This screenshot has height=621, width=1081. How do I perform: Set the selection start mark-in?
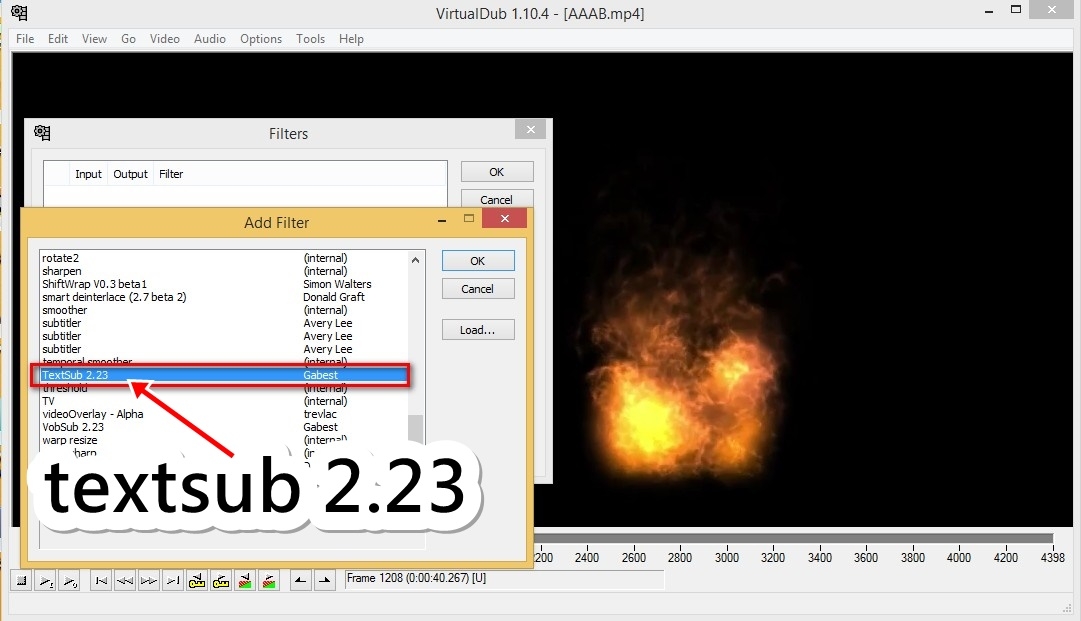pyautogui.click(x=301, y=581)
